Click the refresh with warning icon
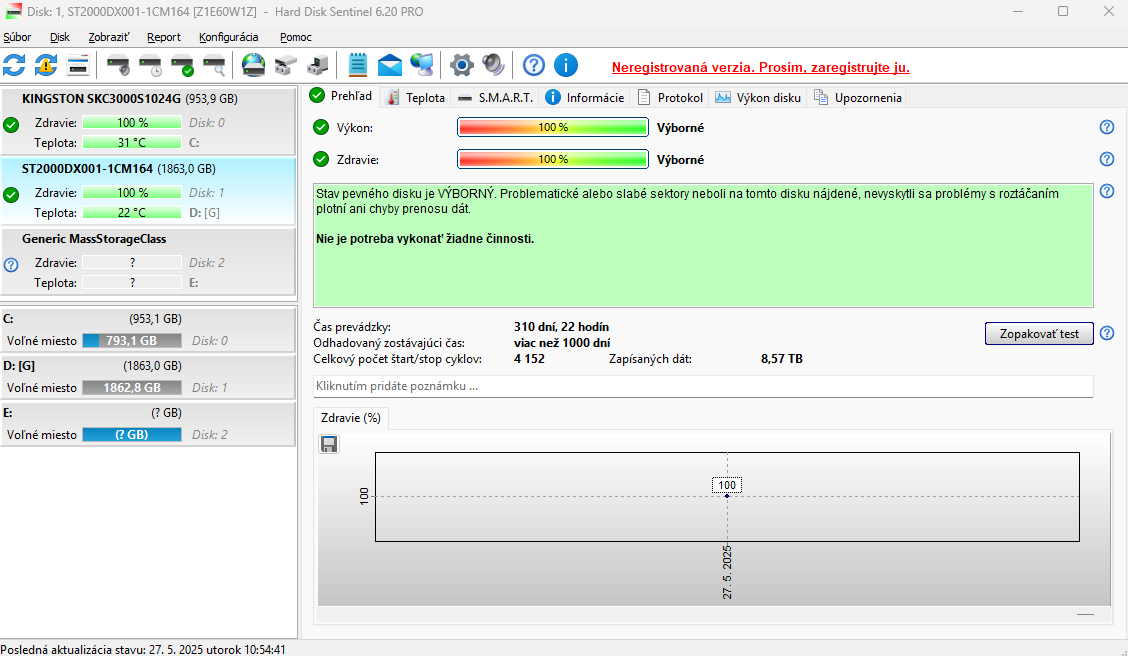 (x=46, y=65)
